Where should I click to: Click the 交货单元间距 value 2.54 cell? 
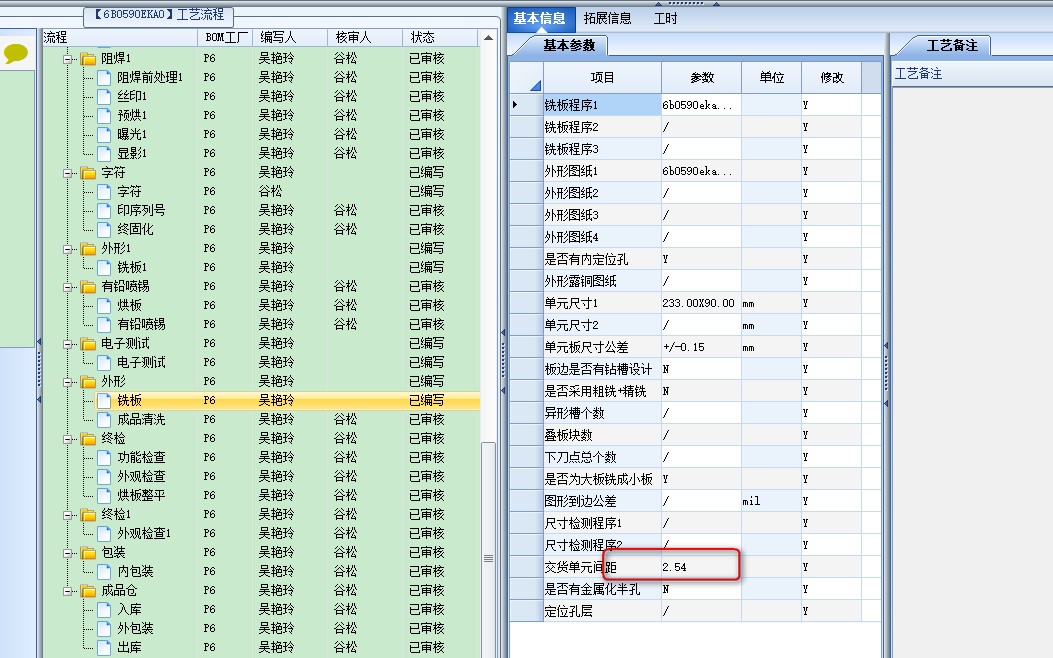pyautogui.click(x=701, y=567)
